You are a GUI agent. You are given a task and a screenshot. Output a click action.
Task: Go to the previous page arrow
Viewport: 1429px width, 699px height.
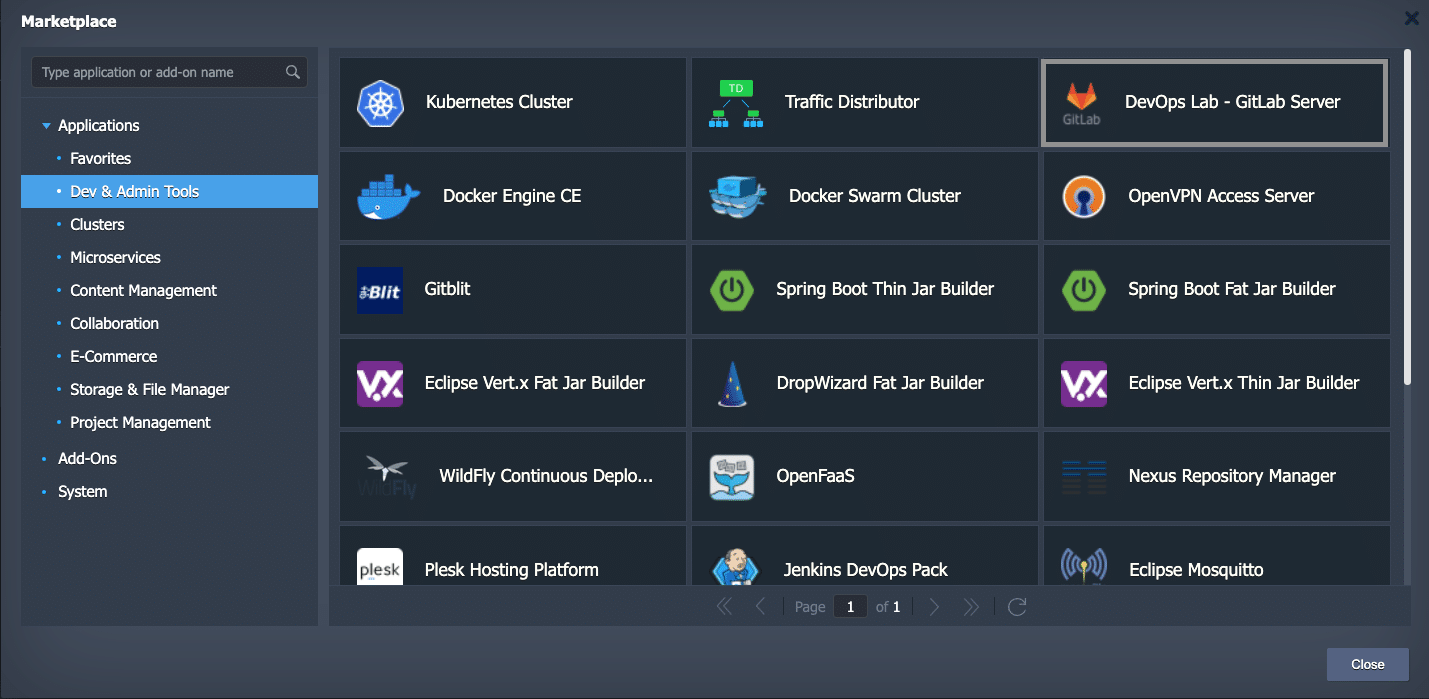(x=760, y=606)
